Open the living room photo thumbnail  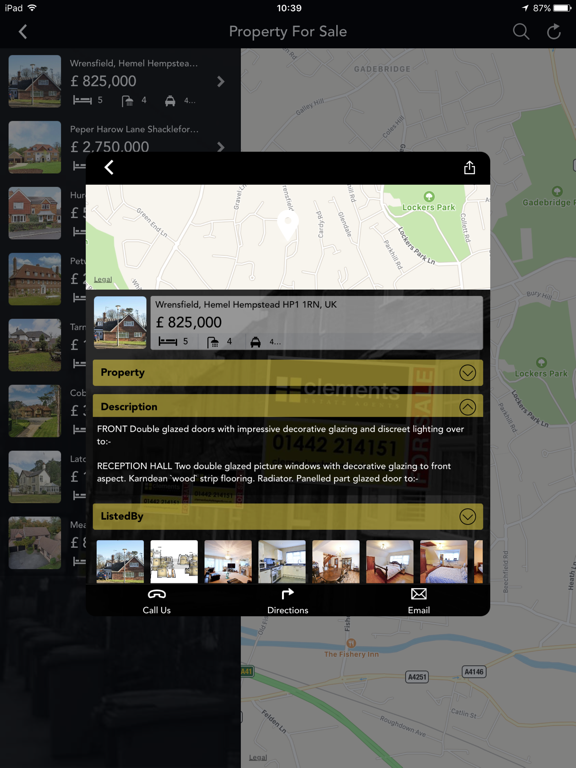click(228, 561)
